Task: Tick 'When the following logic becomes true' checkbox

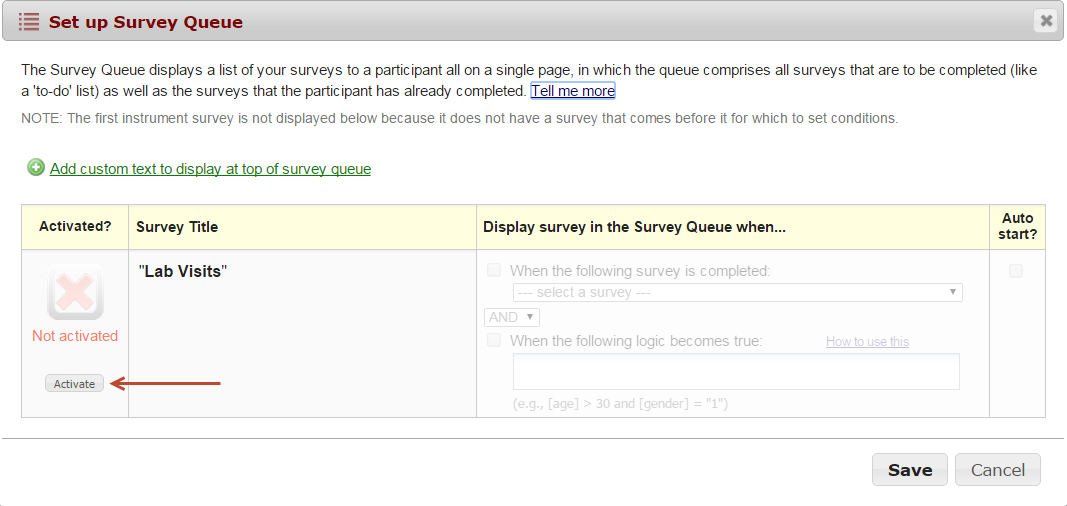Action: (494, 341)
